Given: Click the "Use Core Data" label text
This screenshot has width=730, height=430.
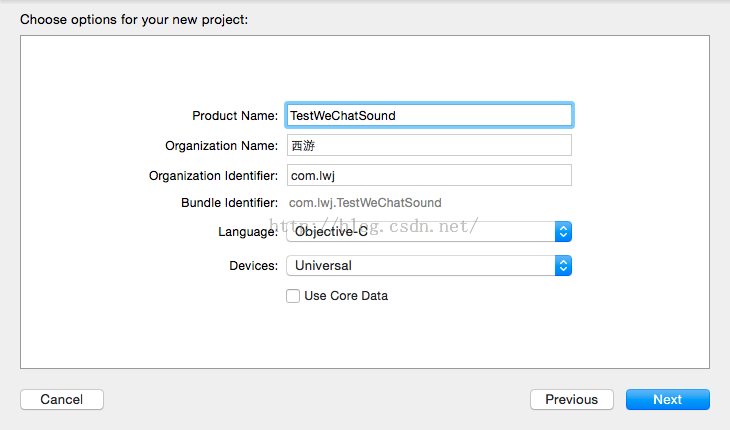Looking at the screenshot, I should pyautogui.click(x=346, y=296).
